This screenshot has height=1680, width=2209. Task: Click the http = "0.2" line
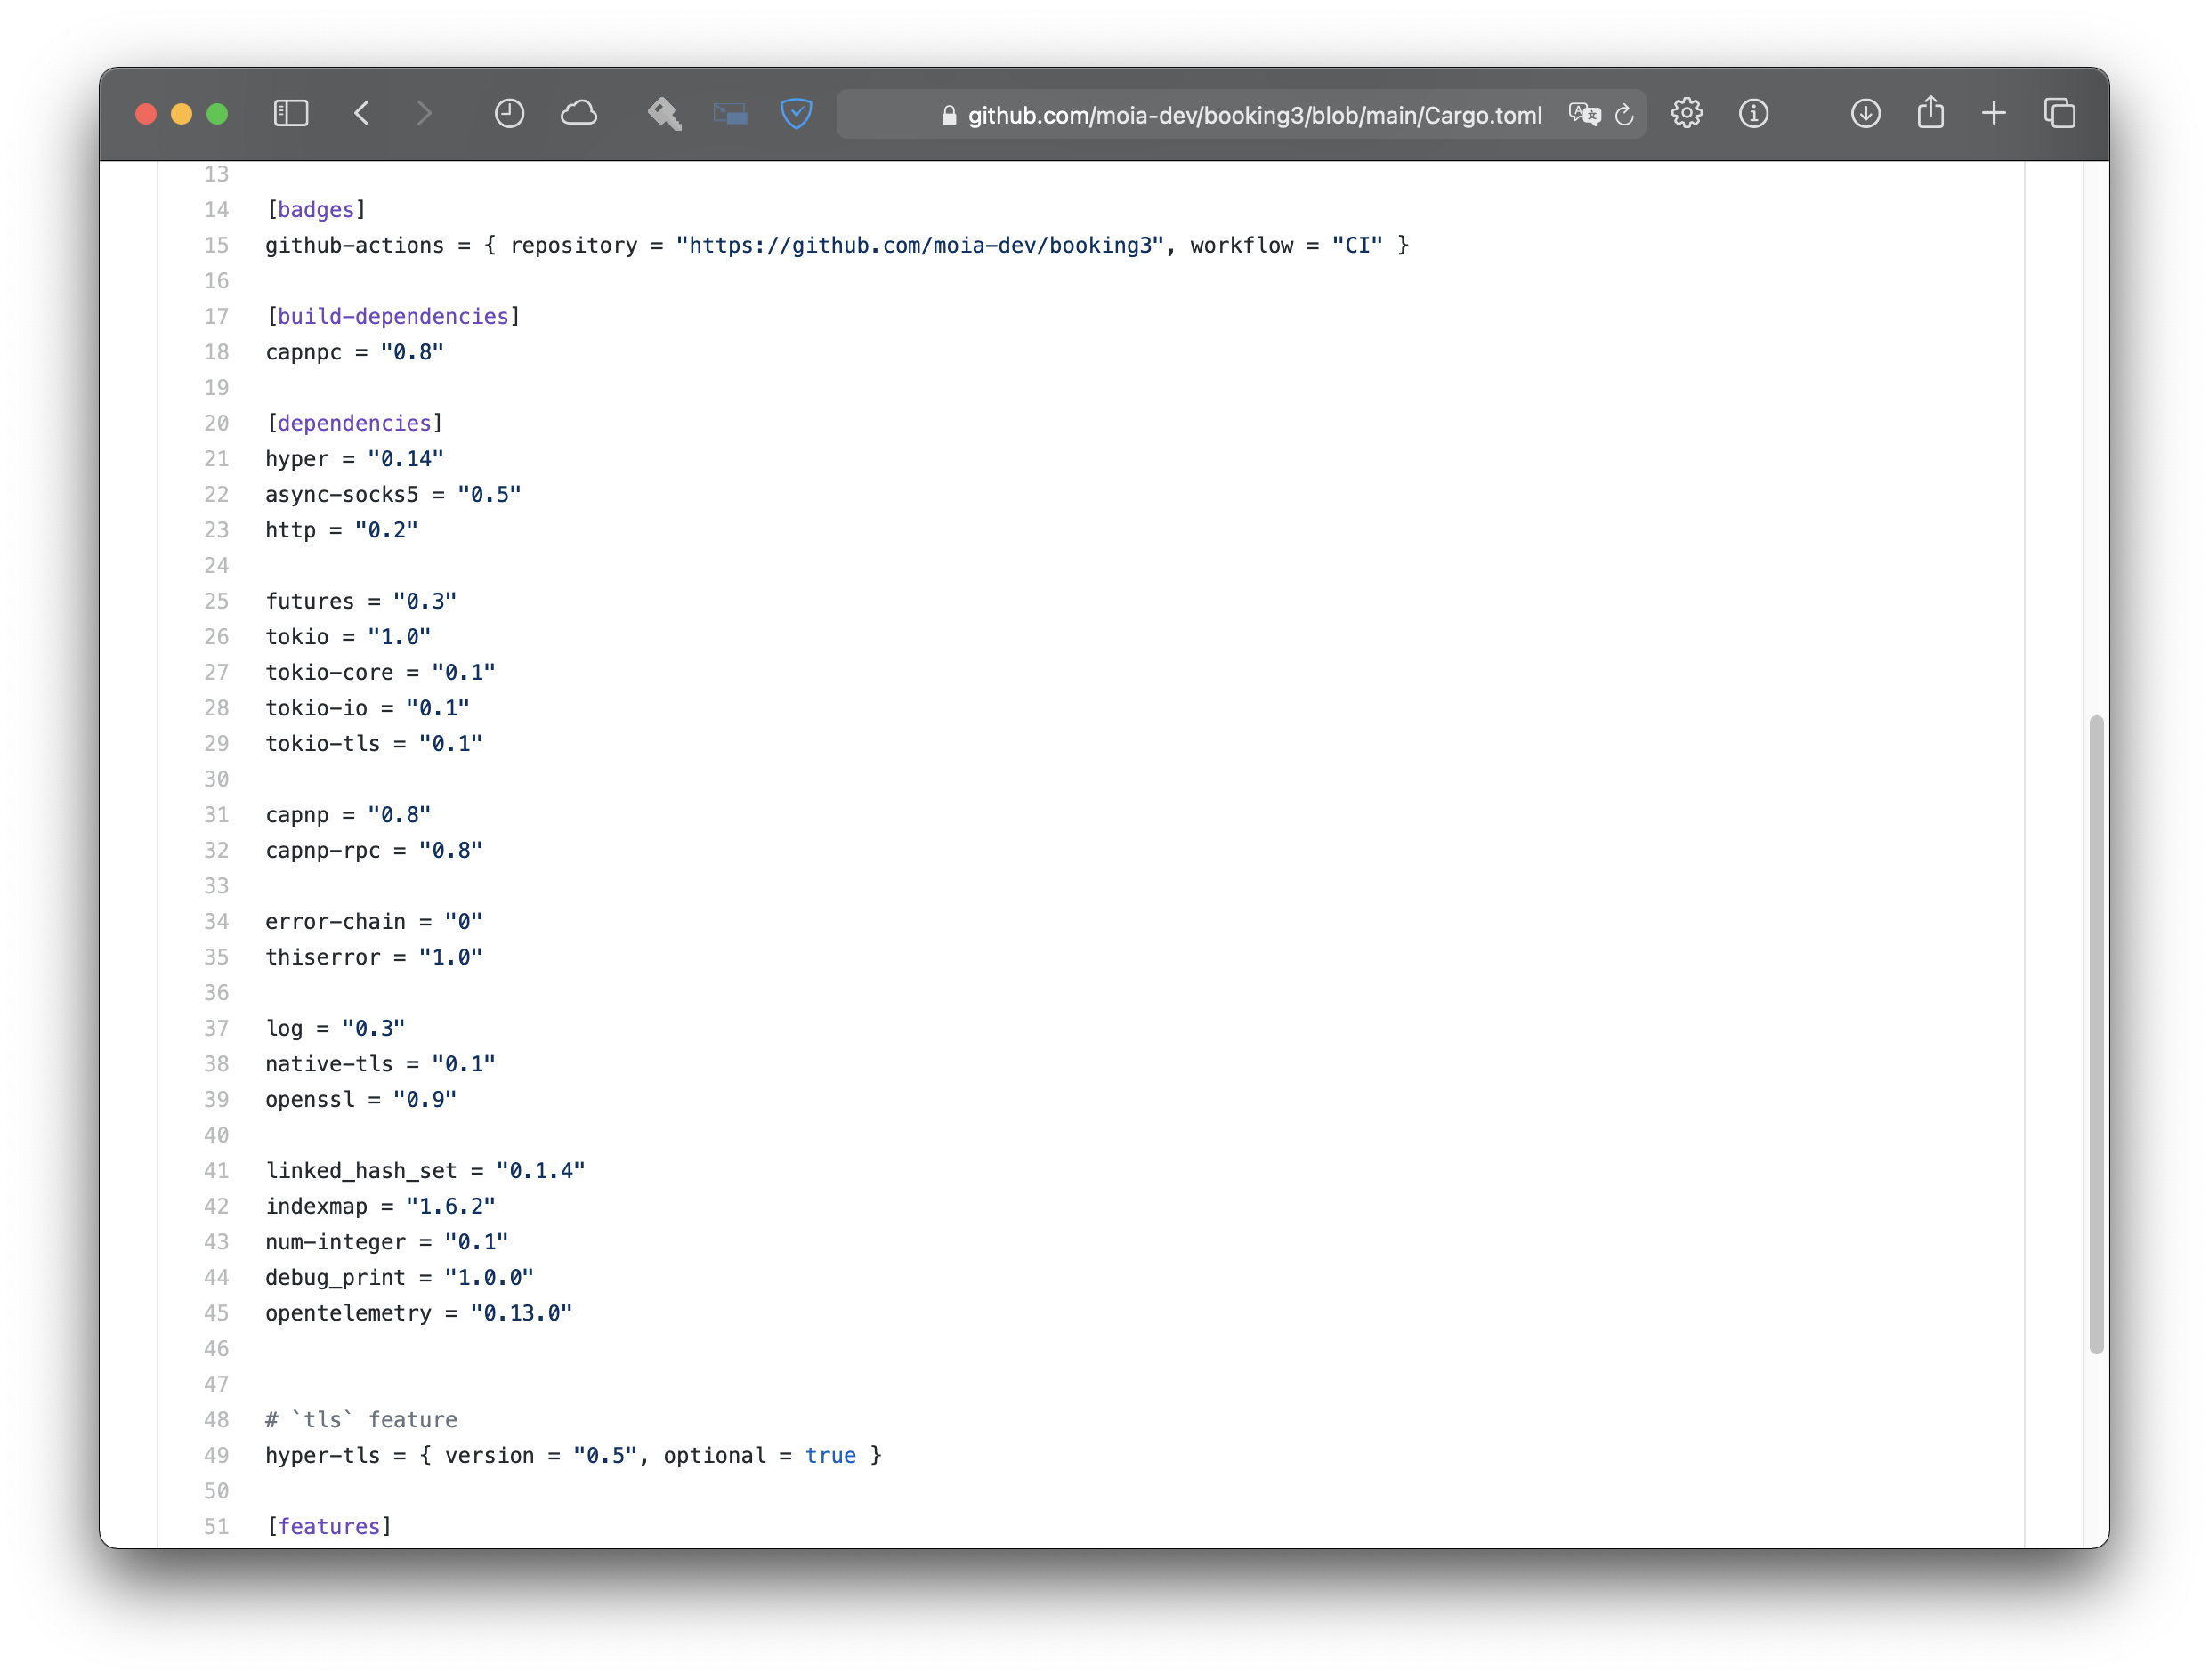(341, 530)
